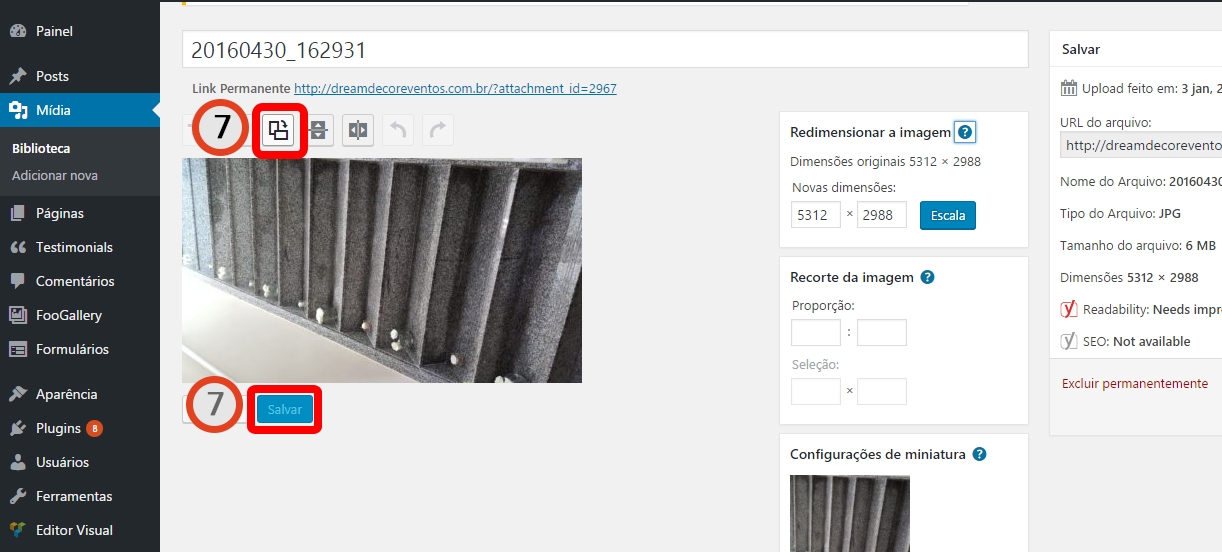
Task: Click the FooGallery icon
Action: (18, 315)
